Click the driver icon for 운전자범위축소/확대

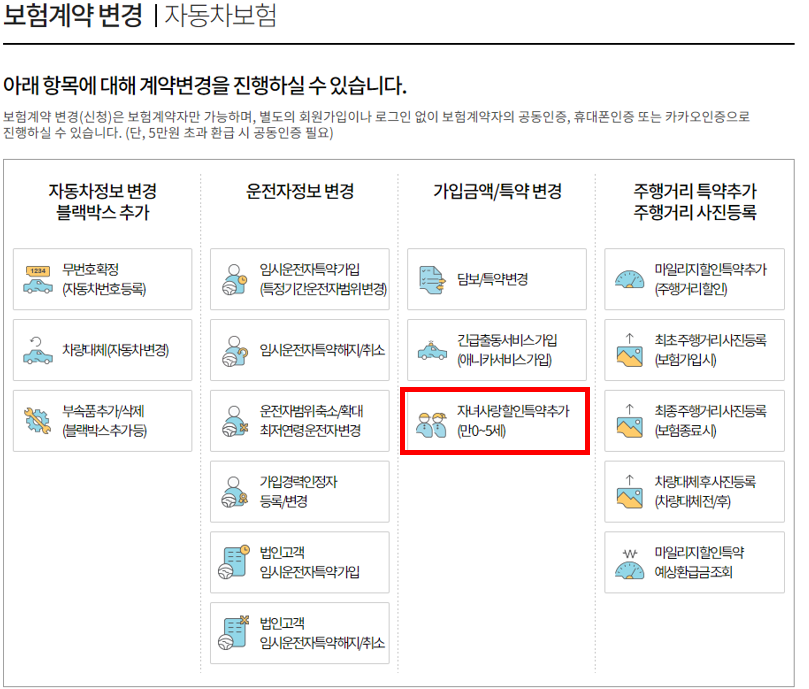click(x=235, y=421)
